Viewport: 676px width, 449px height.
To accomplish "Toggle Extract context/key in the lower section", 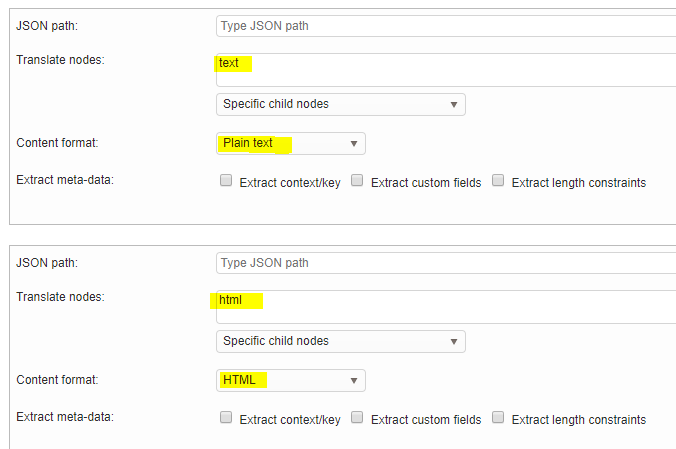I will [226, 418].
